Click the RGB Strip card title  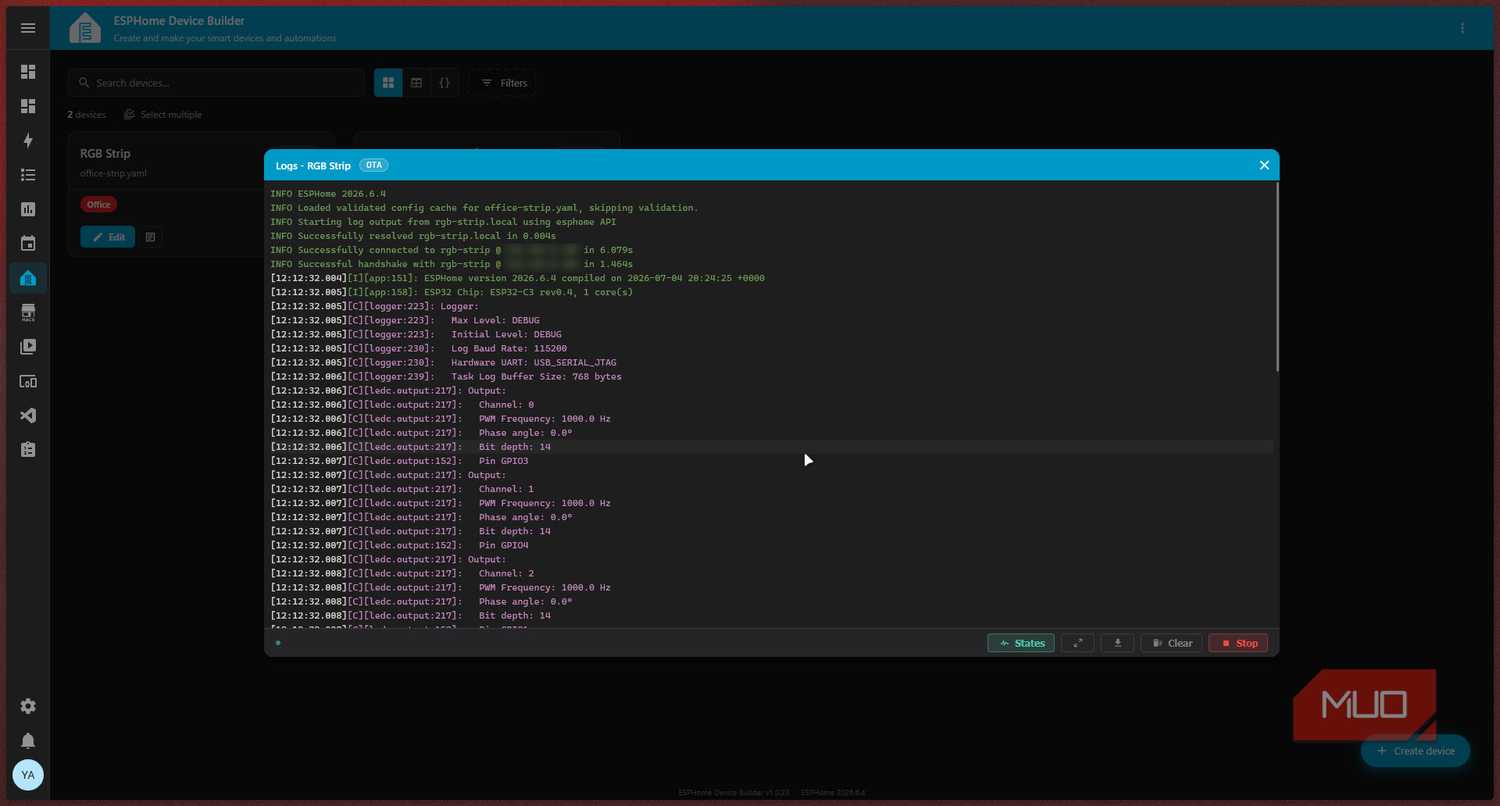tap(105, 153)
